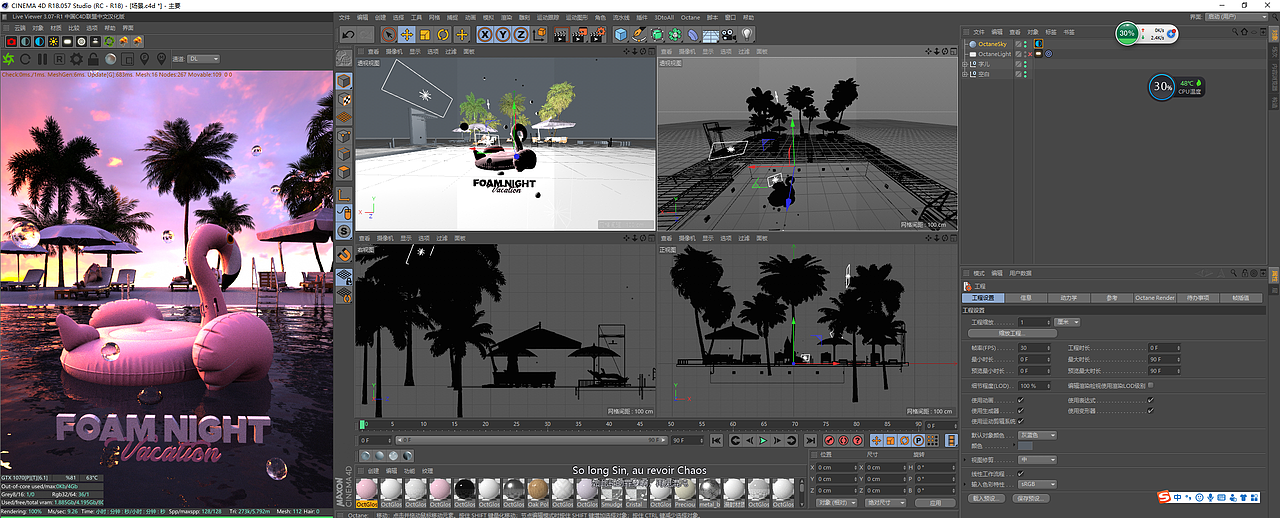Open the layout dropdown (启动 (用户)) at top right
Image resolution: width=1280 pixels, height=518 pixels.
coord(1238,17)
